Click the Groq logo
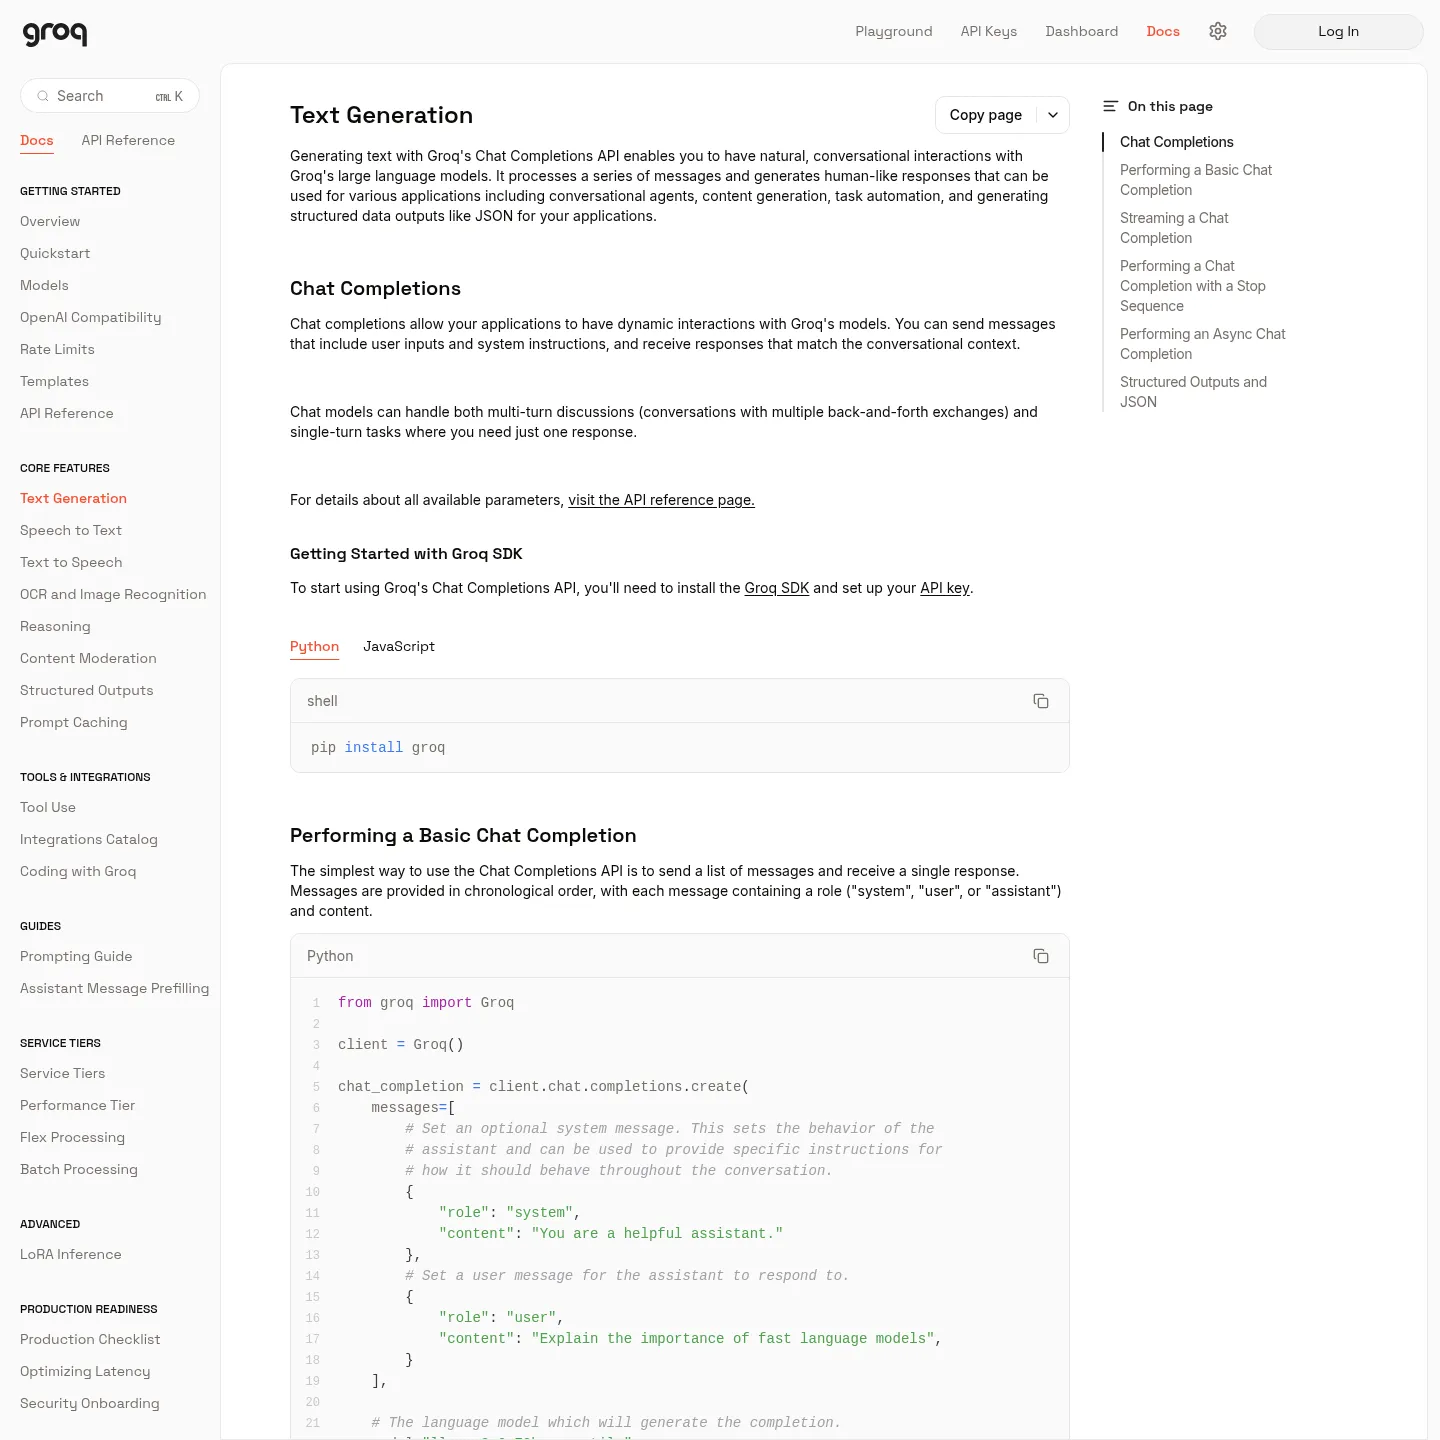 pos(55,33)
